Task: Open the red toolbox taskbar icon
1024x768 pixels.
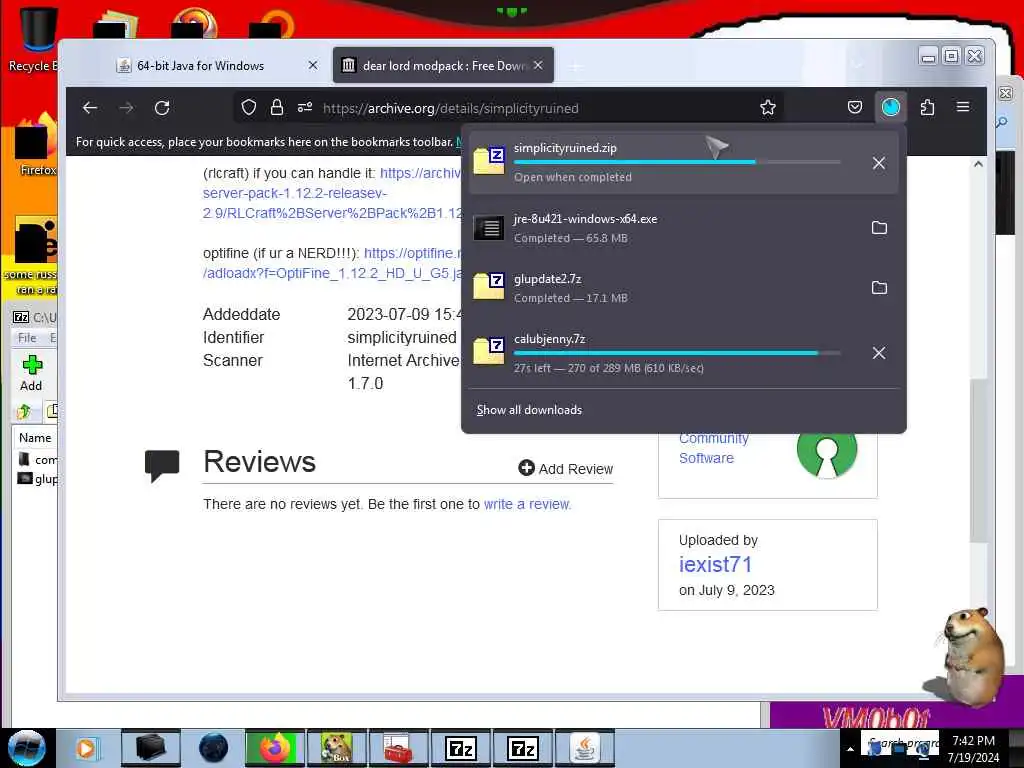Action: pos(398,748)
